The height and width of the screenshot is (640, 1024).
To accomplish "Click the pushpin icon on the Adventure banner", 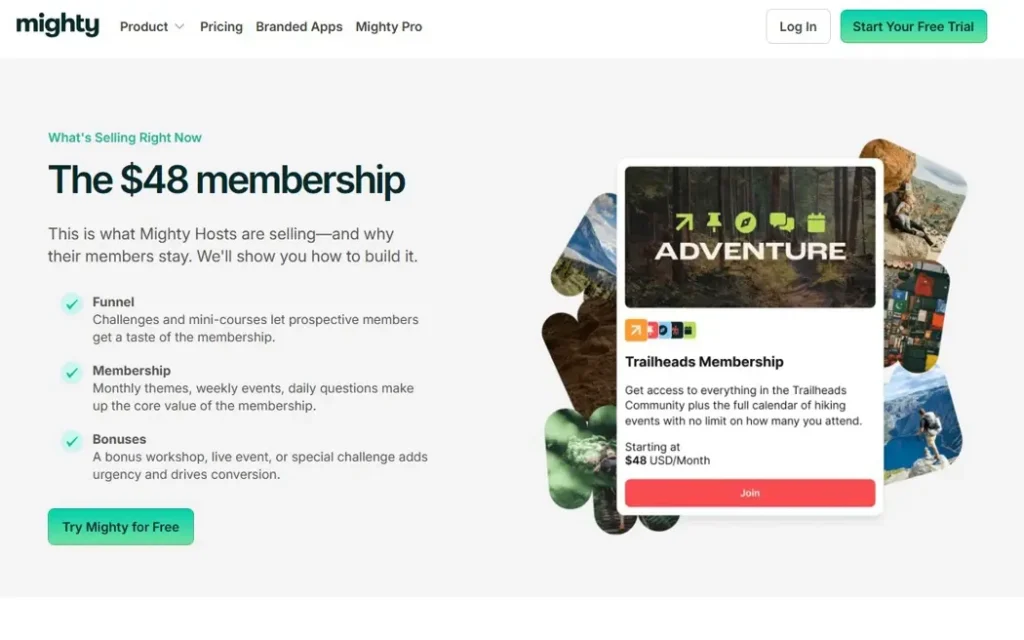I will coord(714,222).
